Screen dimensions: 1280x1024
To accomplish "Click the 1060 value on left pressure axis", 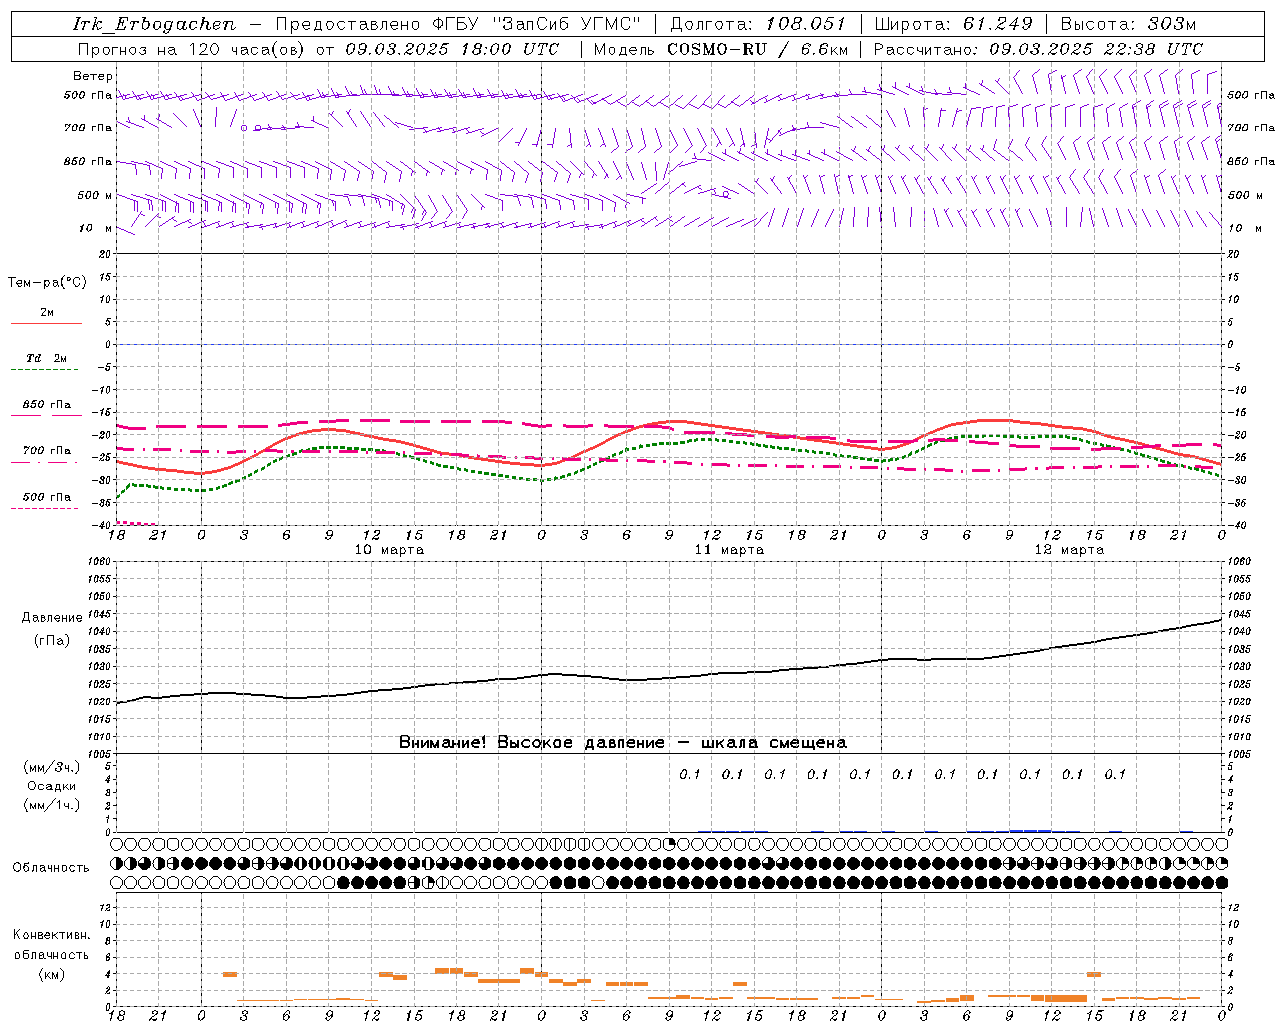I will (101, 561).
